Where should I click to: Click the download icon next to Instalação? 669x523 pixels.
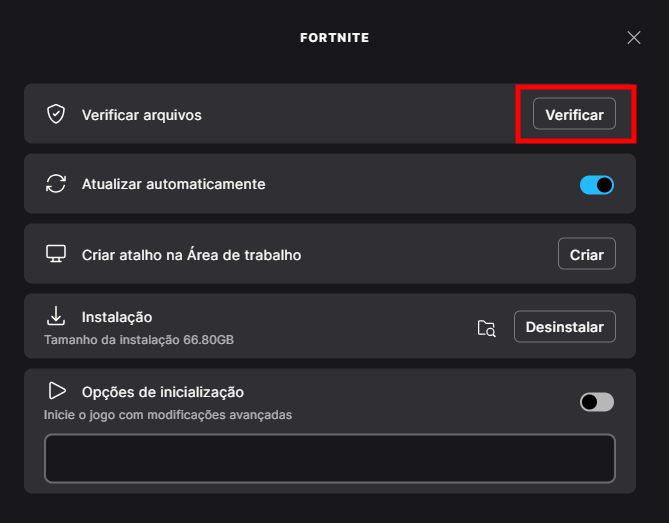(x=56, y=317)
